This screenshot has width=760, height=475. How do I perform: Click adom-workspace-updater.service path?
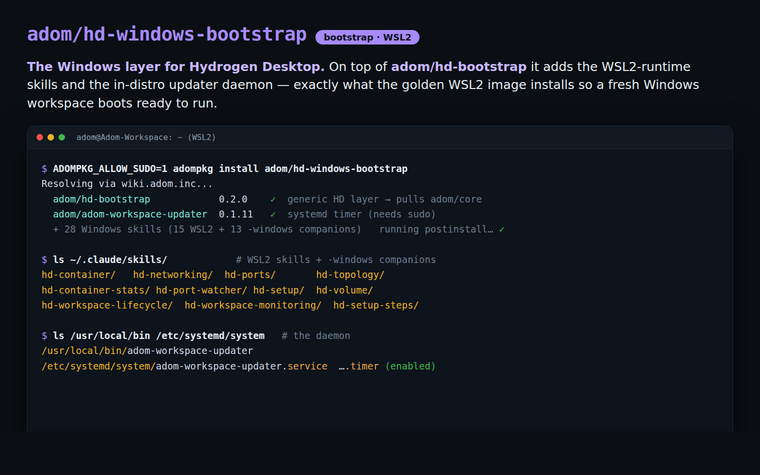[184, 366]
